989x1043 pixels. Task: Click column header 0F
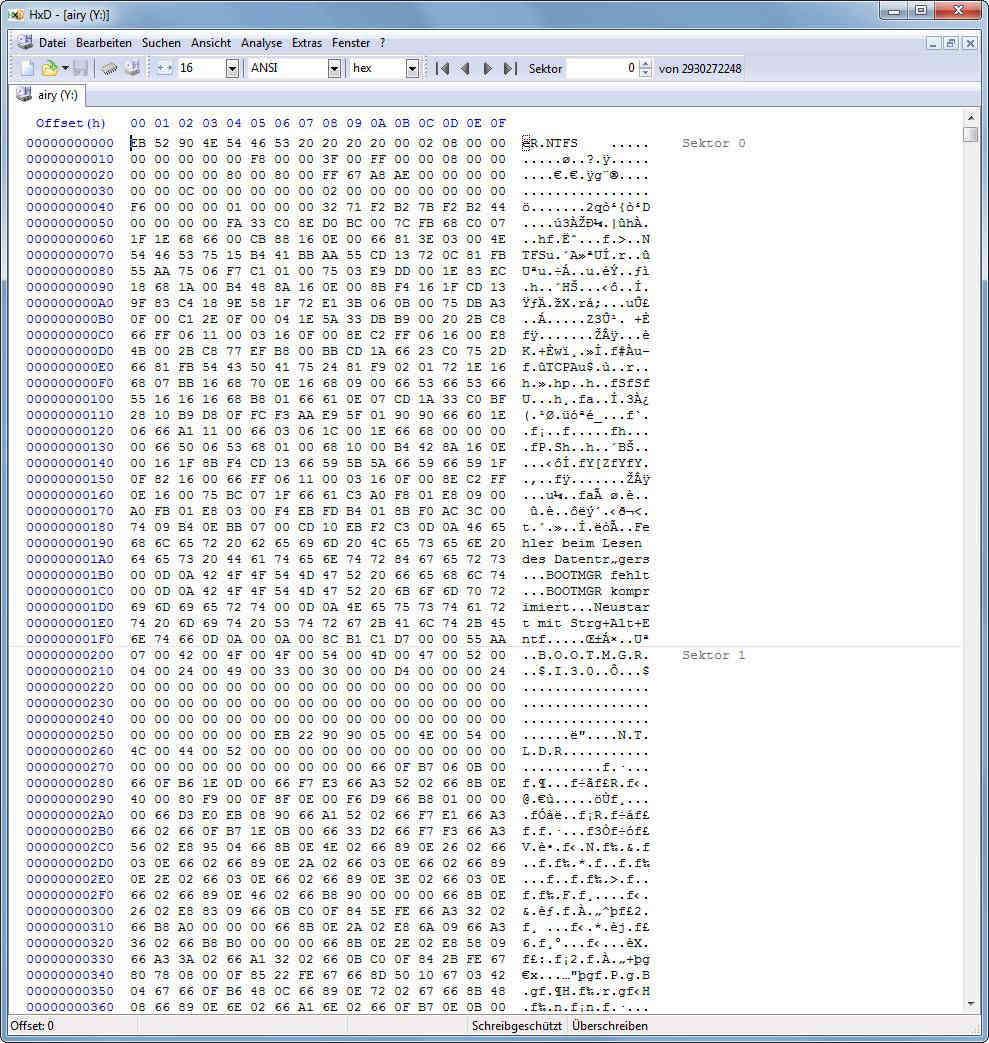tap(498, 123)
